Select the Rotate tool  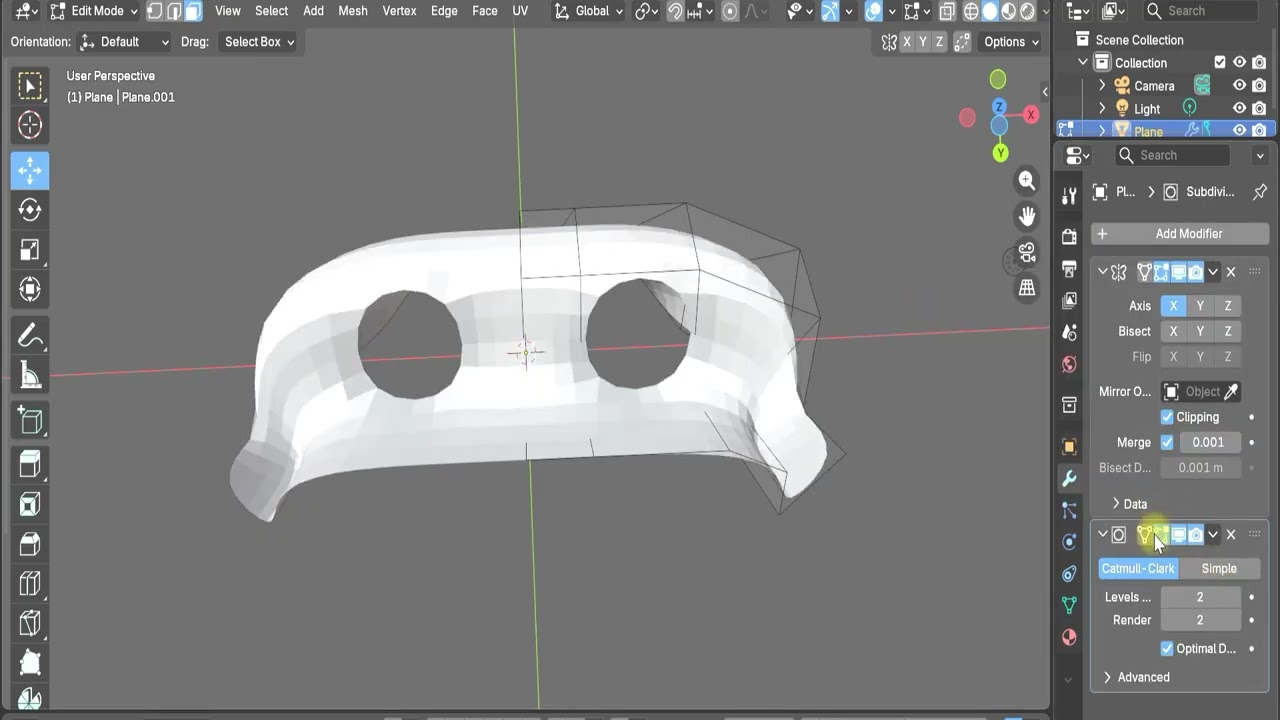(x=30, y=210)
